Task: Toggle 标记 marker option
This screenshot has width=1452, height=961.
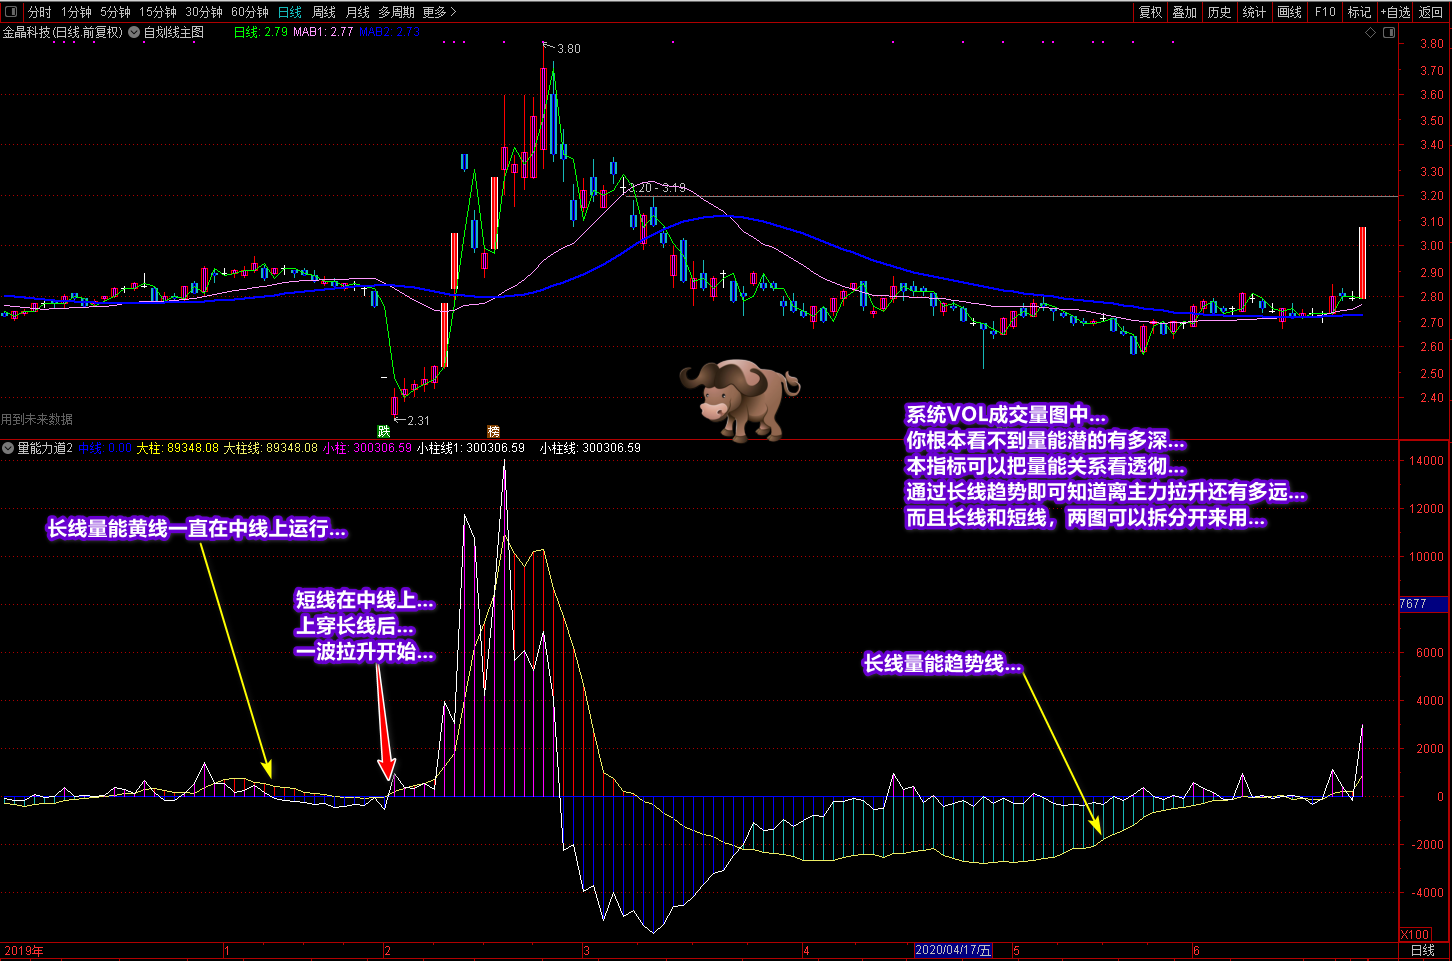Action: click(x=1360, y=12)
